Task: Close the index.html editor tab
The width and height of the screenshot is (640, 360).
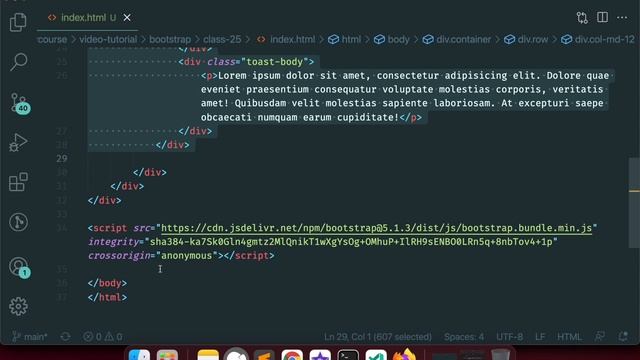Action: tap(127, 18)
